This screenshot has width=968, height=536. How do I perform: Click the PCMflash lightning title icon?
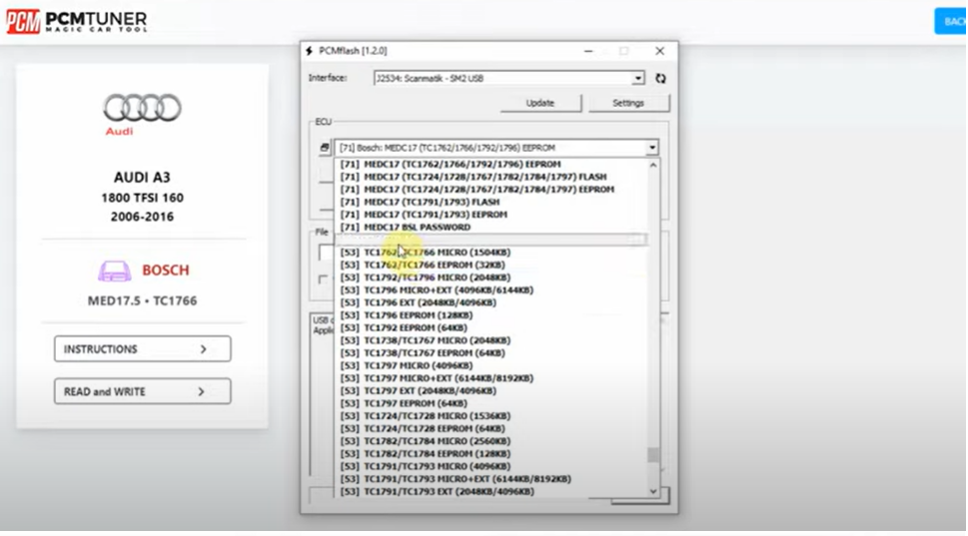309,51
